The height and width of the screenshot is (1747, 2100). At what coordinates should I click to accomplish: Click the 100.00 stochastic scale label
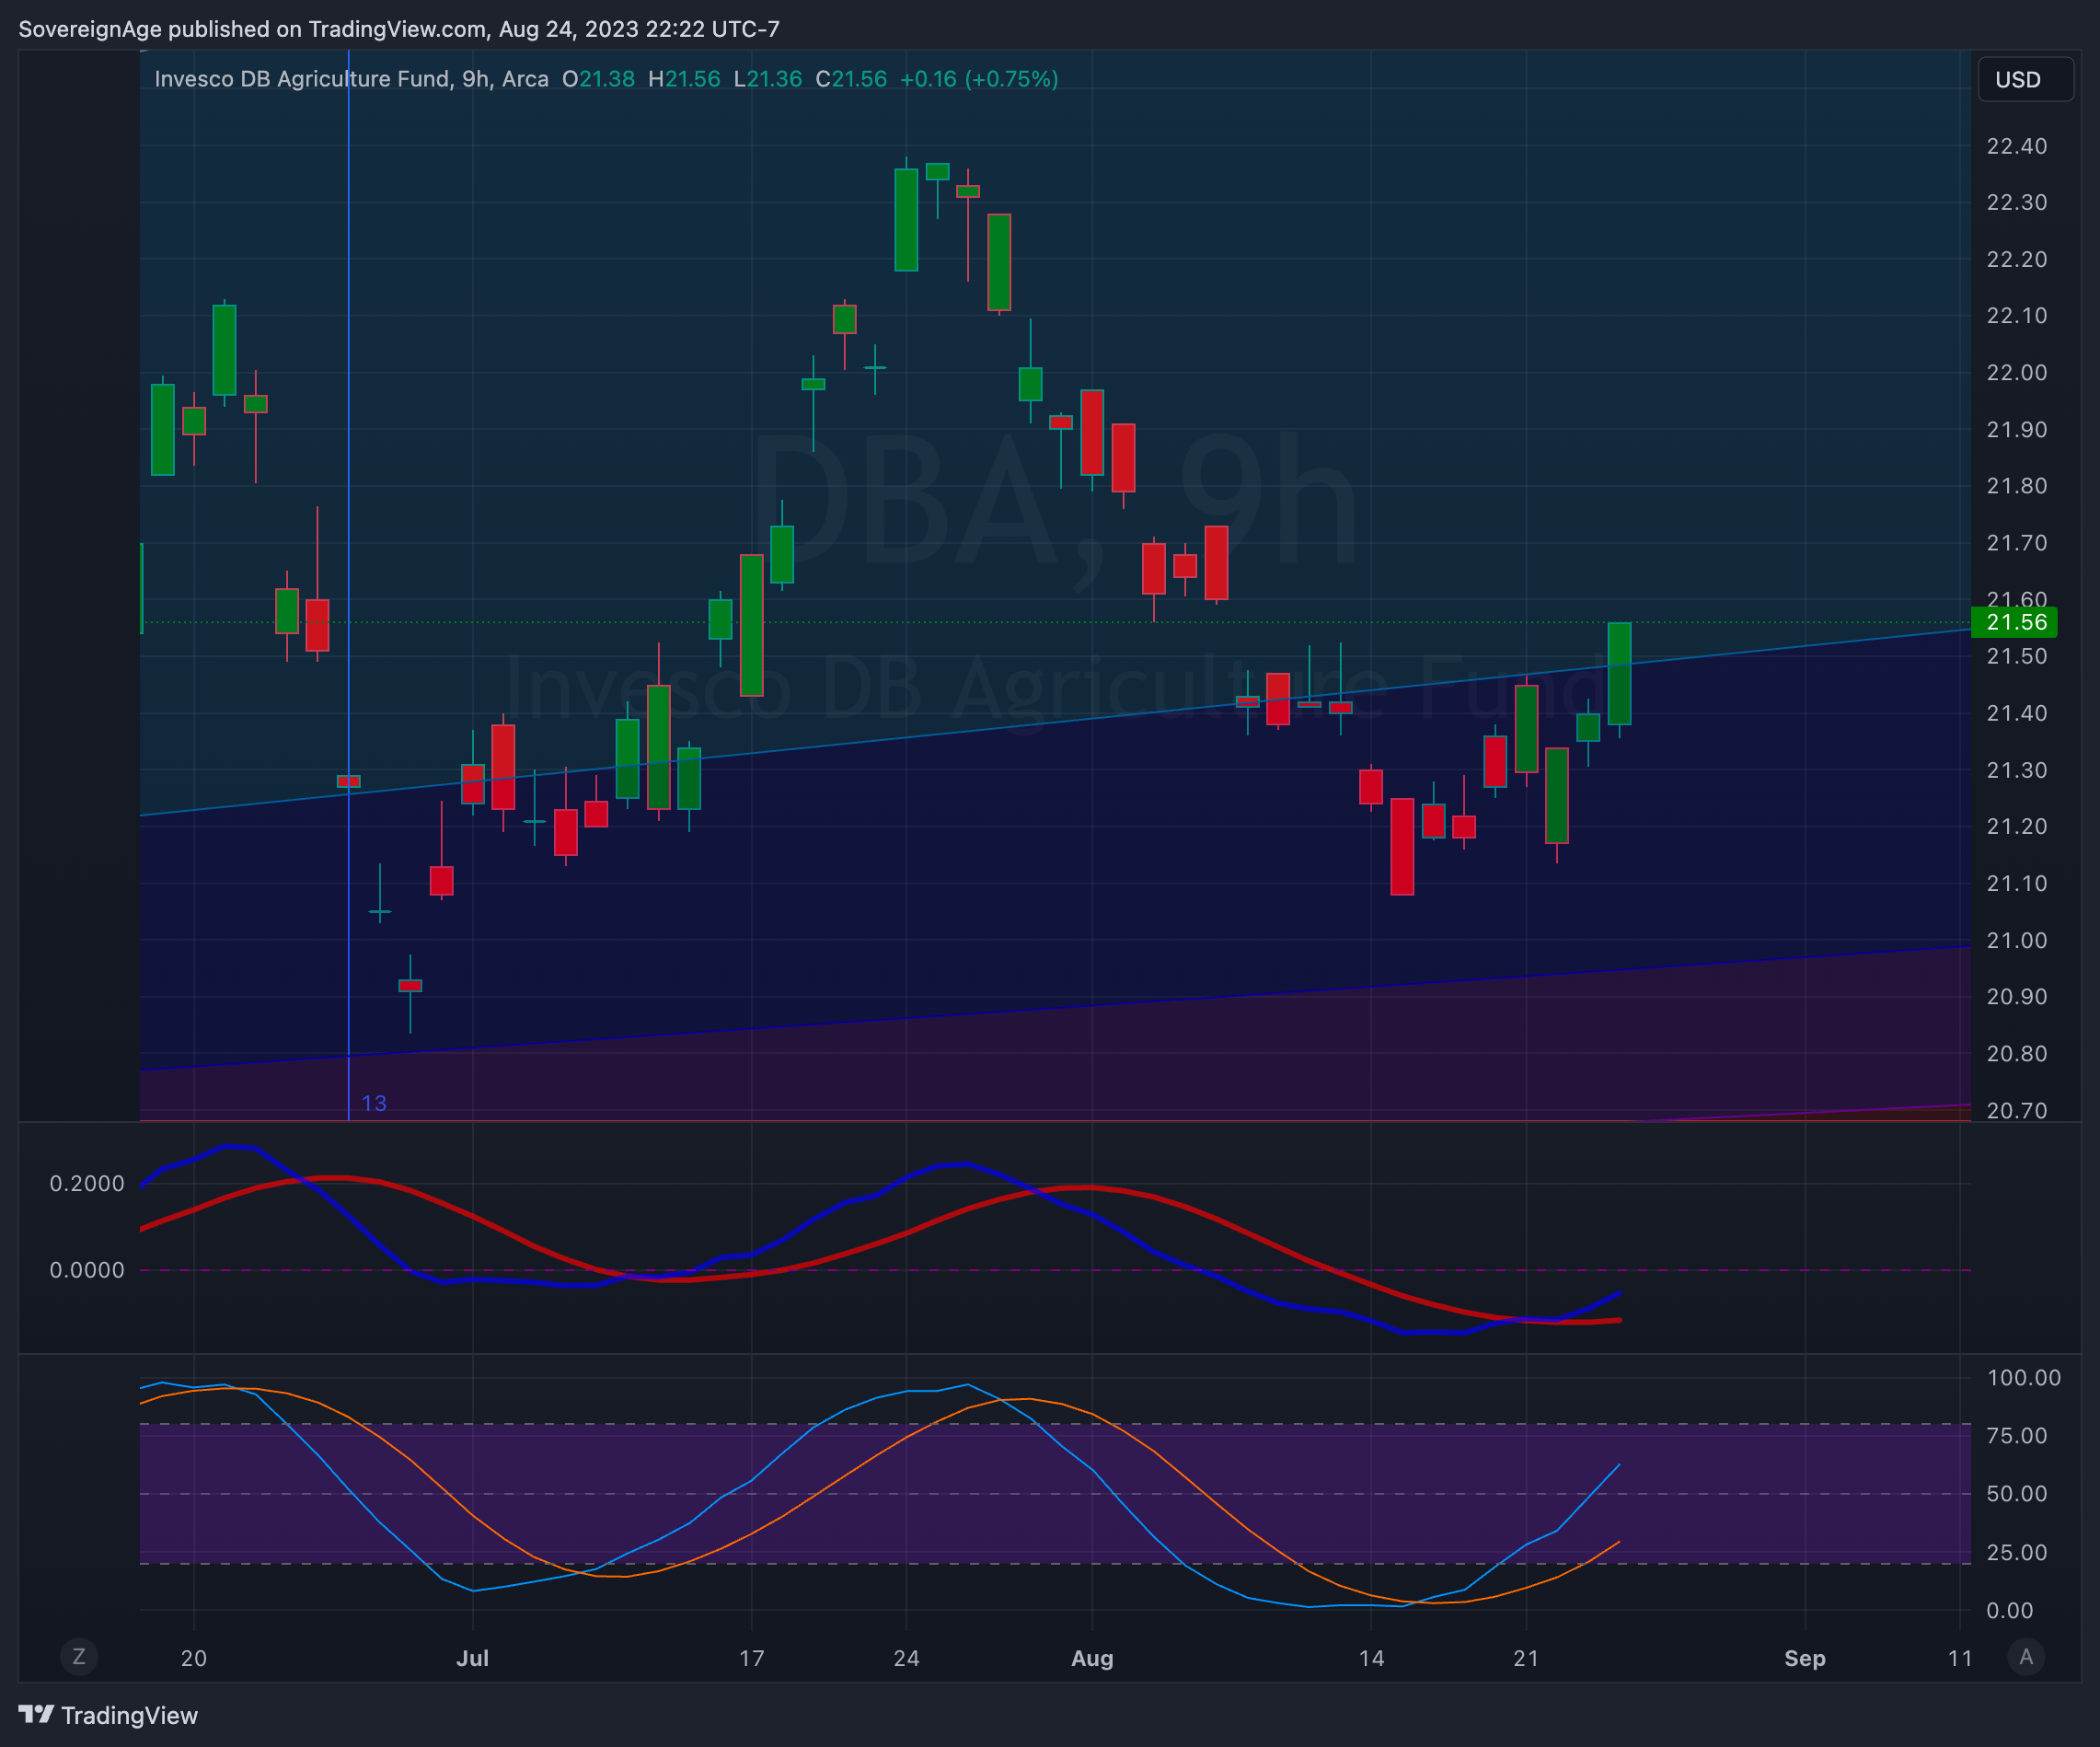point(2023,1378)
